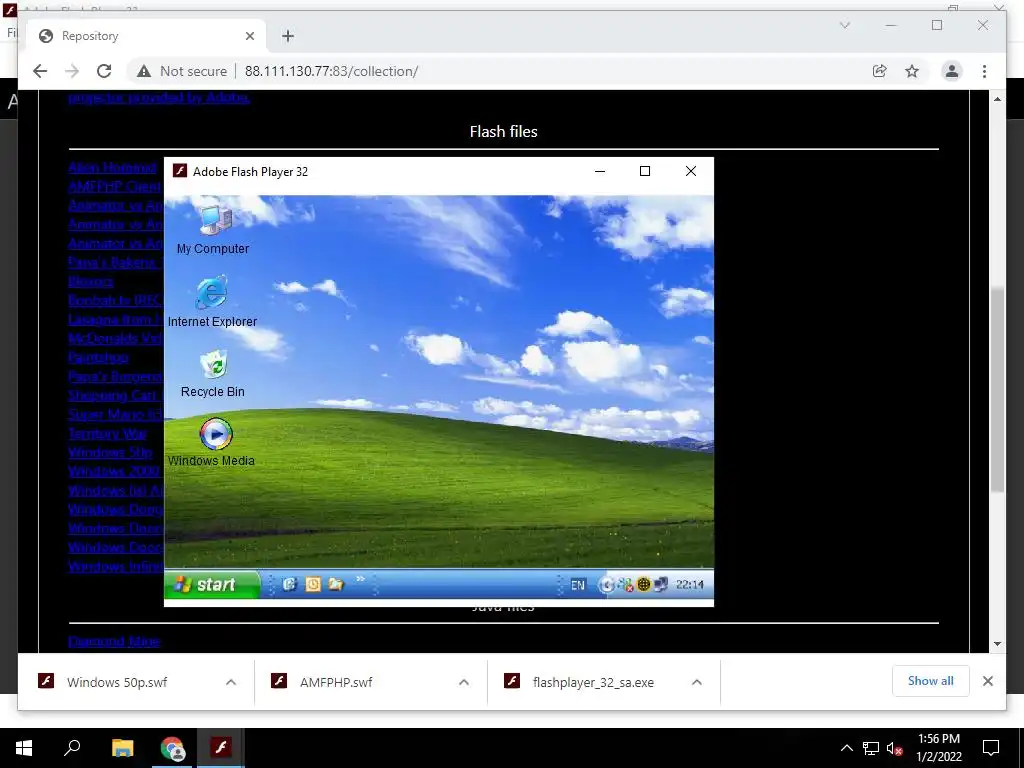The height and width of the screenshot is (768, 1024).
Task: Click page scrollbar up arrow
Action: pos(997,99)
